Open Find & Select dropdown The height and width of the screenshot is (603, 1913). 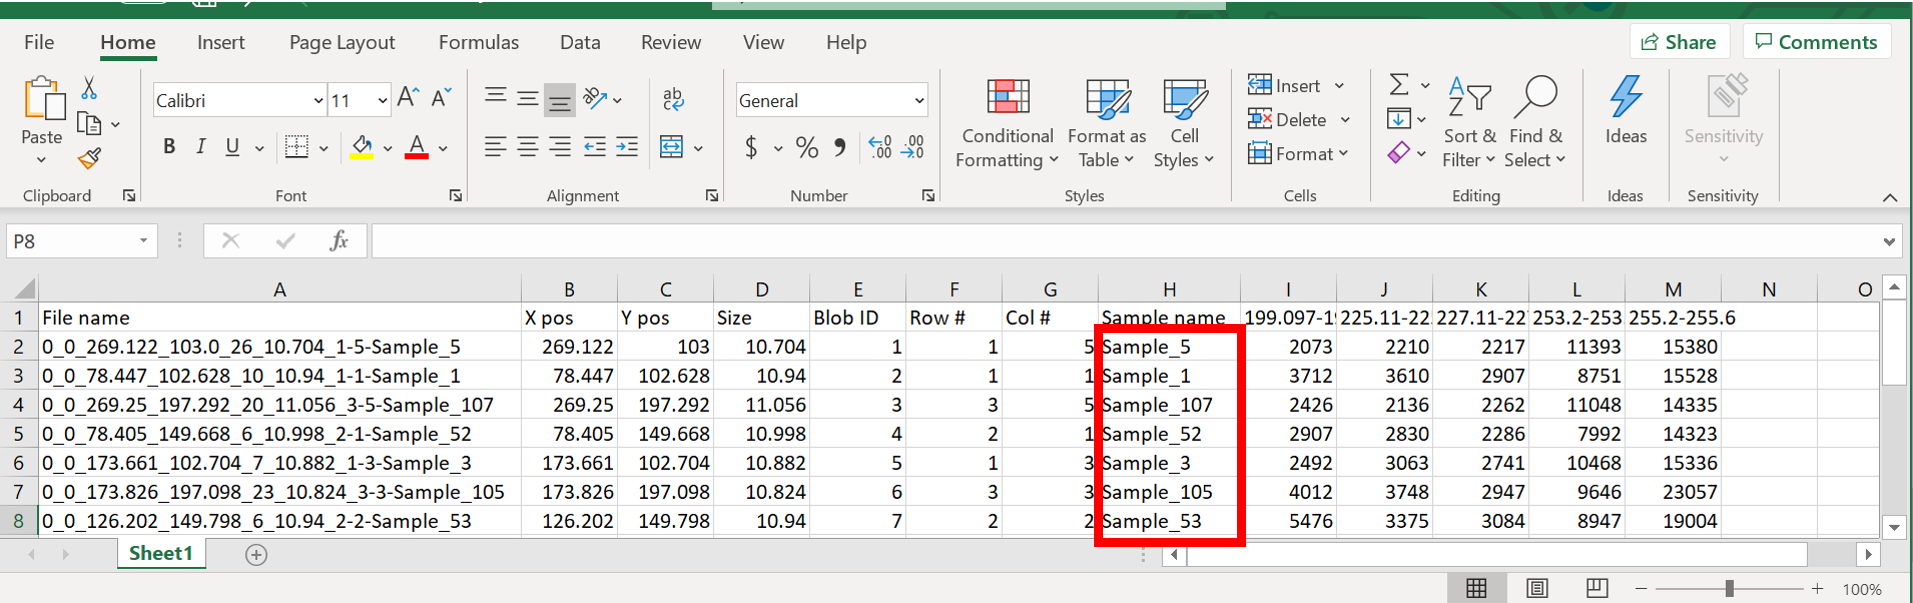[x=1536, y=123]
